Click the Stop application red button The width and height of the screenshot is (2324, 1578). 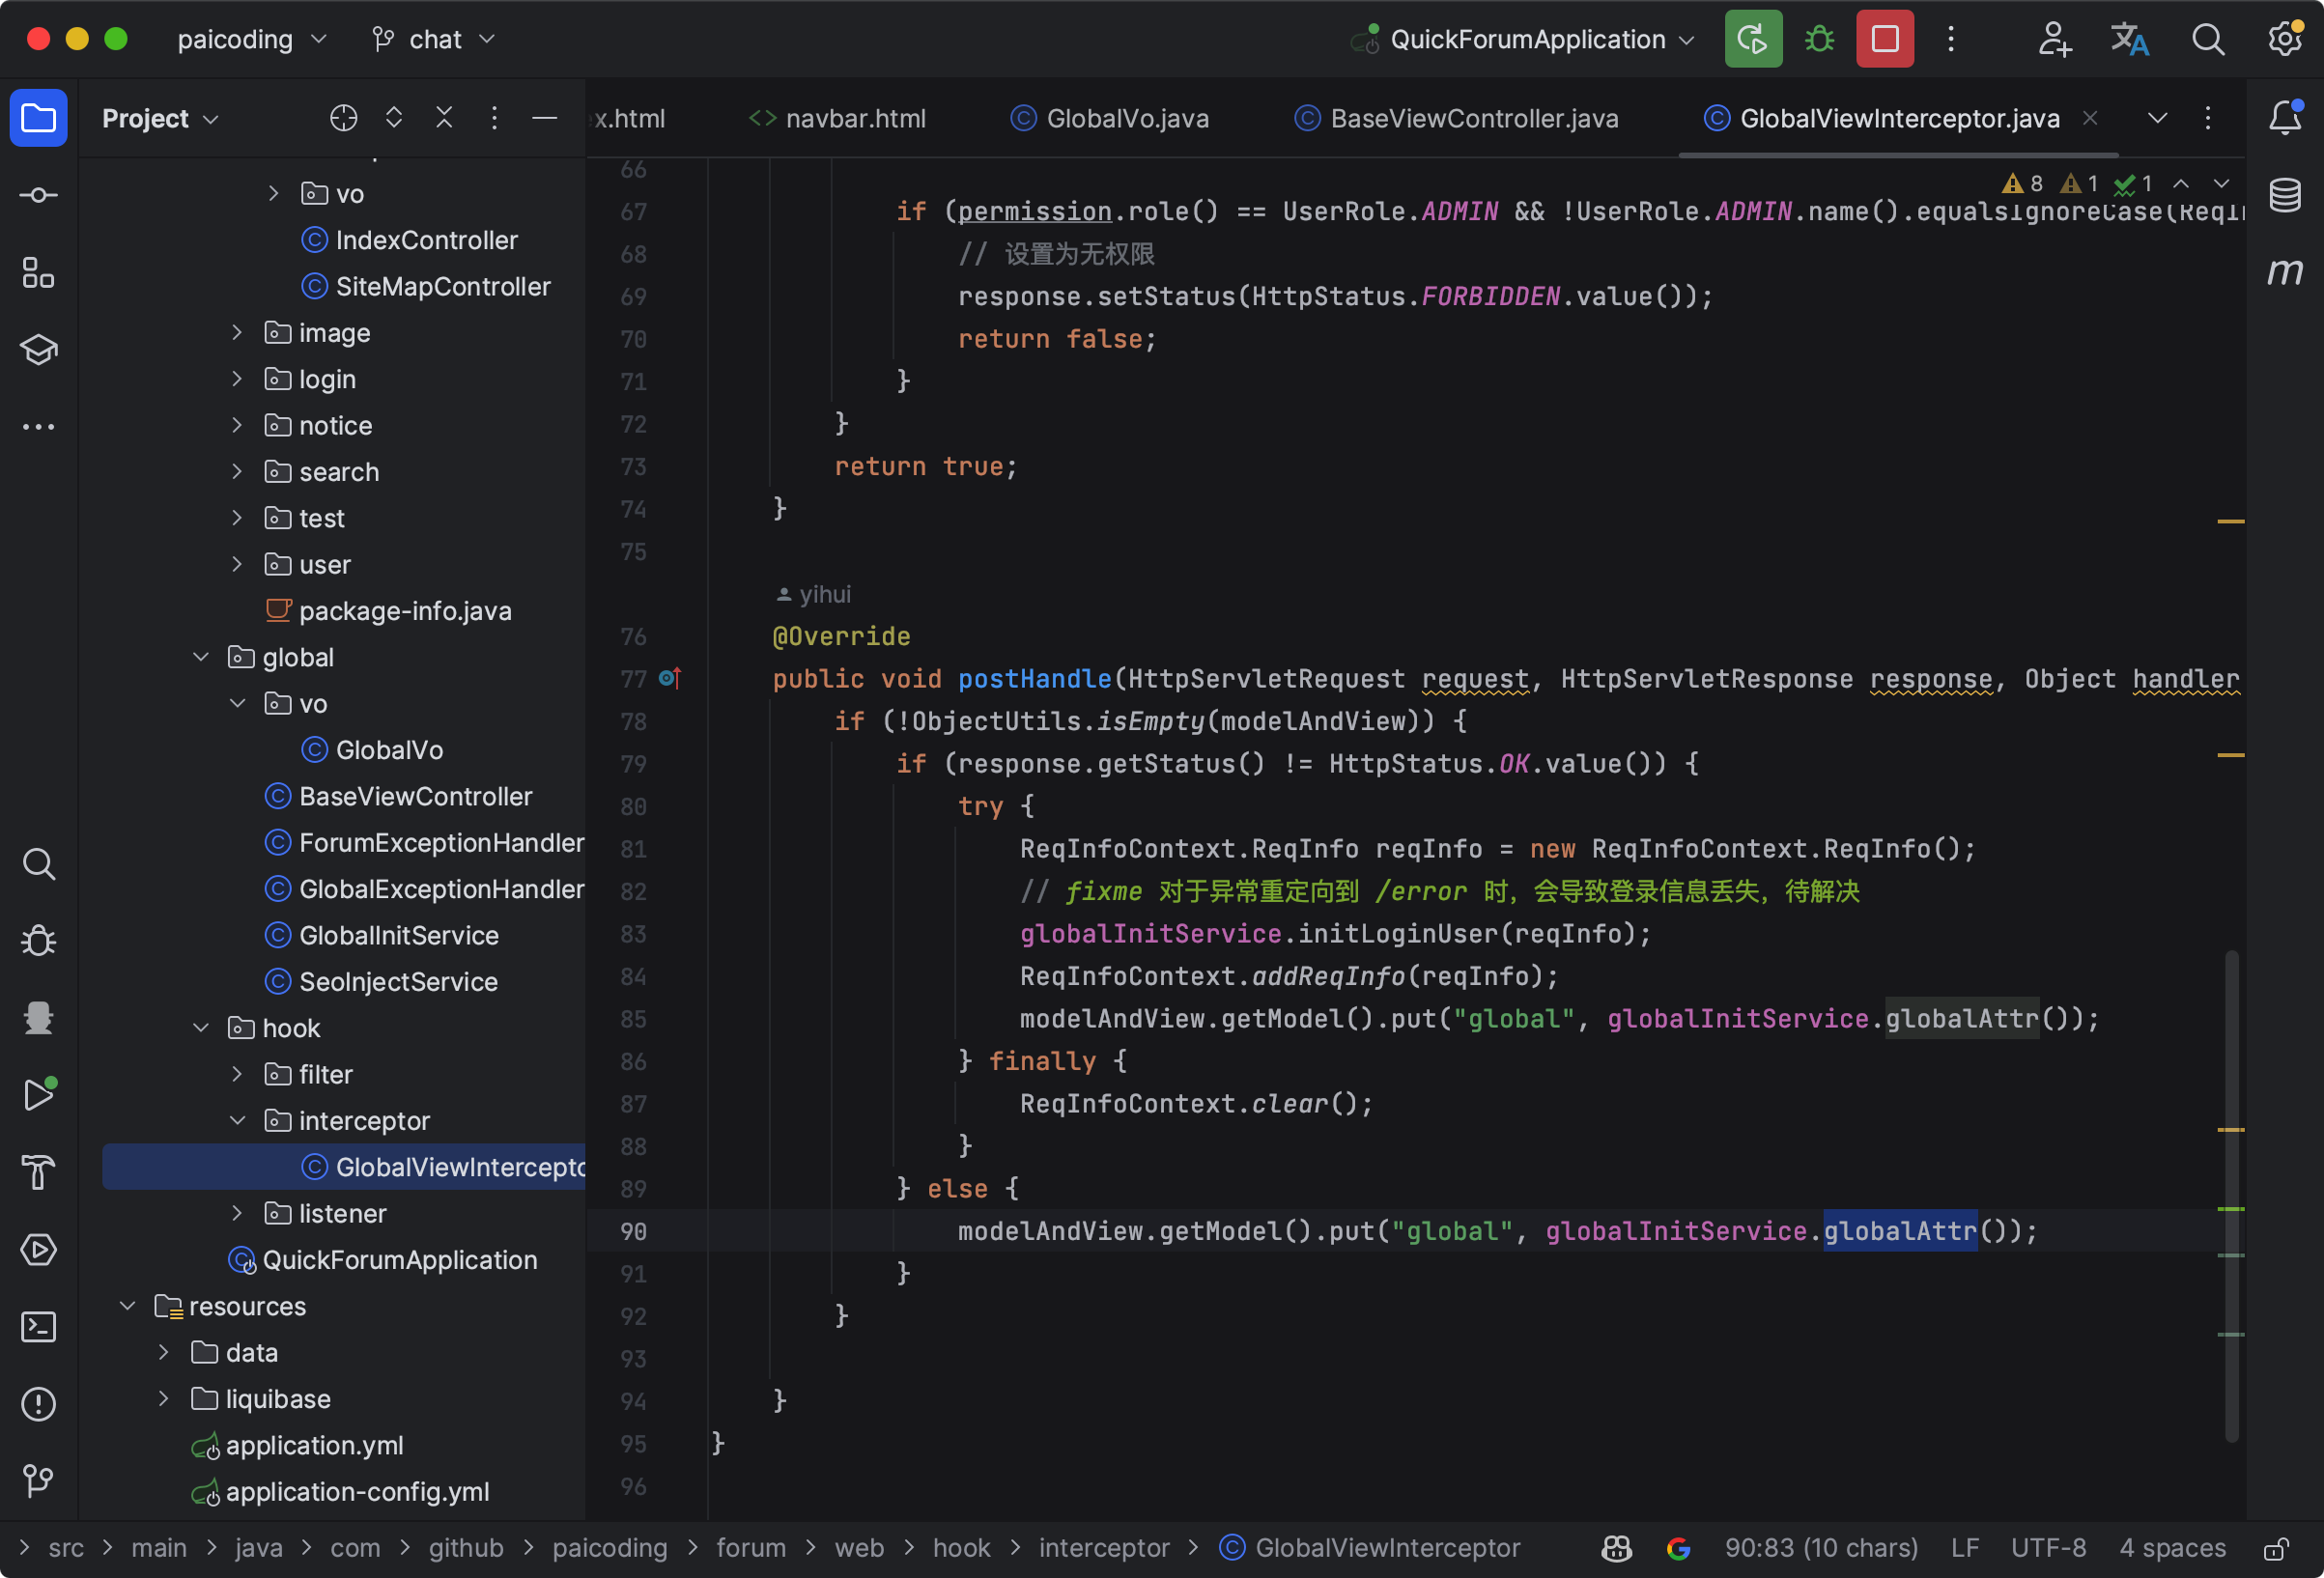point(1884,39)
